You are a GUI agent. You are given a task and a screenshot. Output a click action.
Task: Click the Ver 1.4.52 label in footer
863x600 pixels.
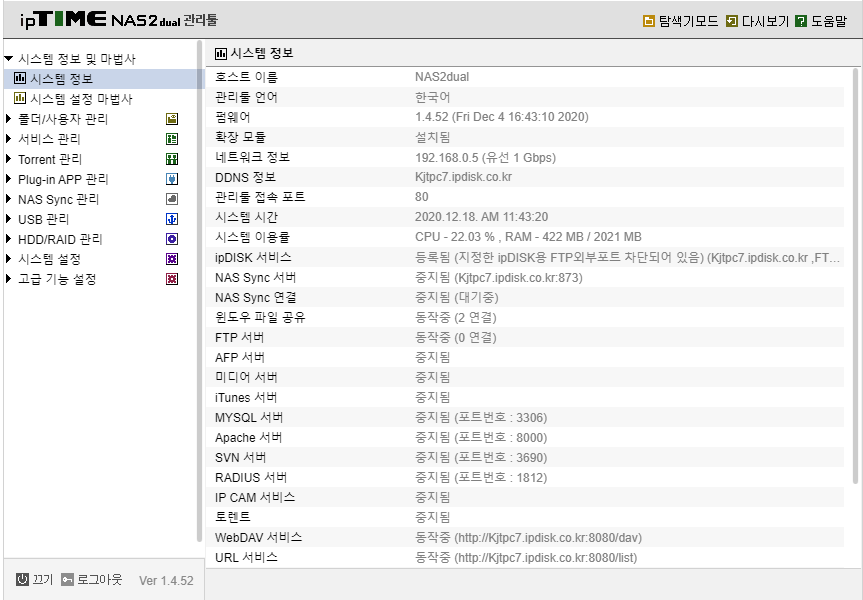click(166, 581)
